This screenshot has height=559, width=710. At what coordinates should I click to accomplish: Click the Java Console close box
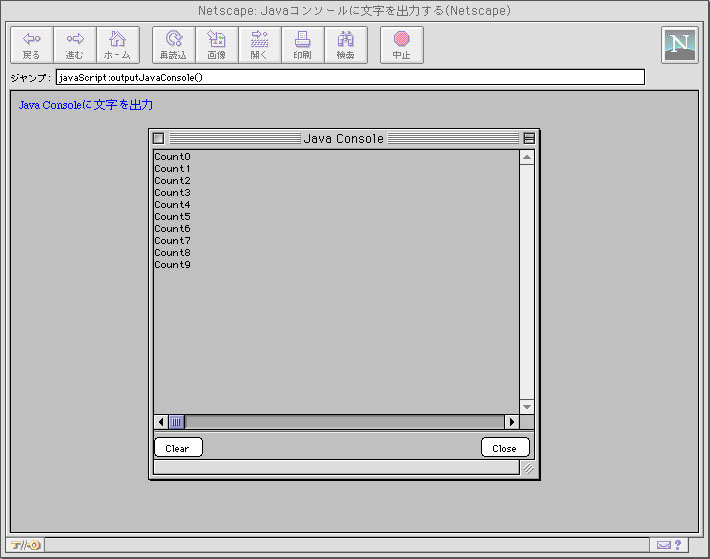pos(158,138)
